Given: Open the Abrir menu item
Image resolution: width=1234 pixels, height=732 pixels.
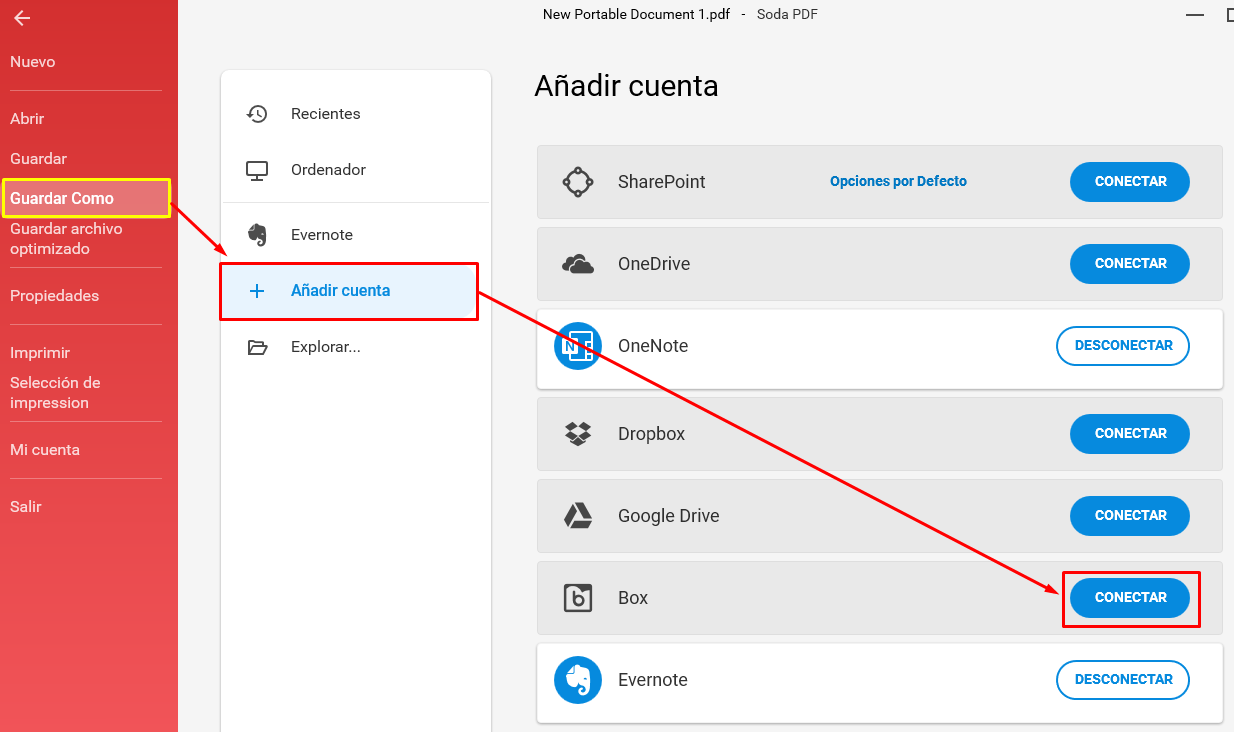Looking at the screenshot, I should pos(27,119).
